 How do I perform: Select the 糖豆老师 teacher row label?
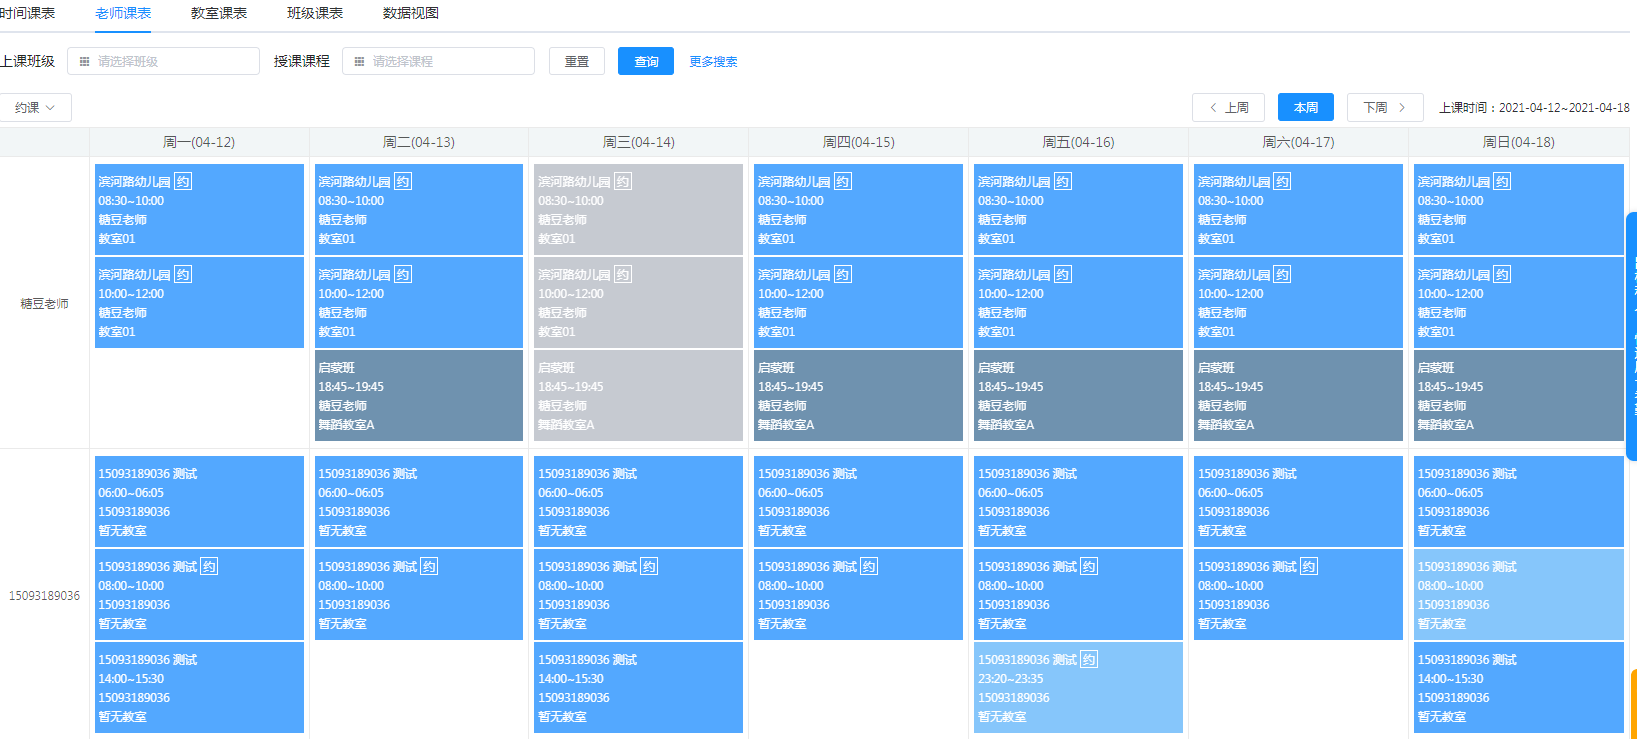pos(45,303)
